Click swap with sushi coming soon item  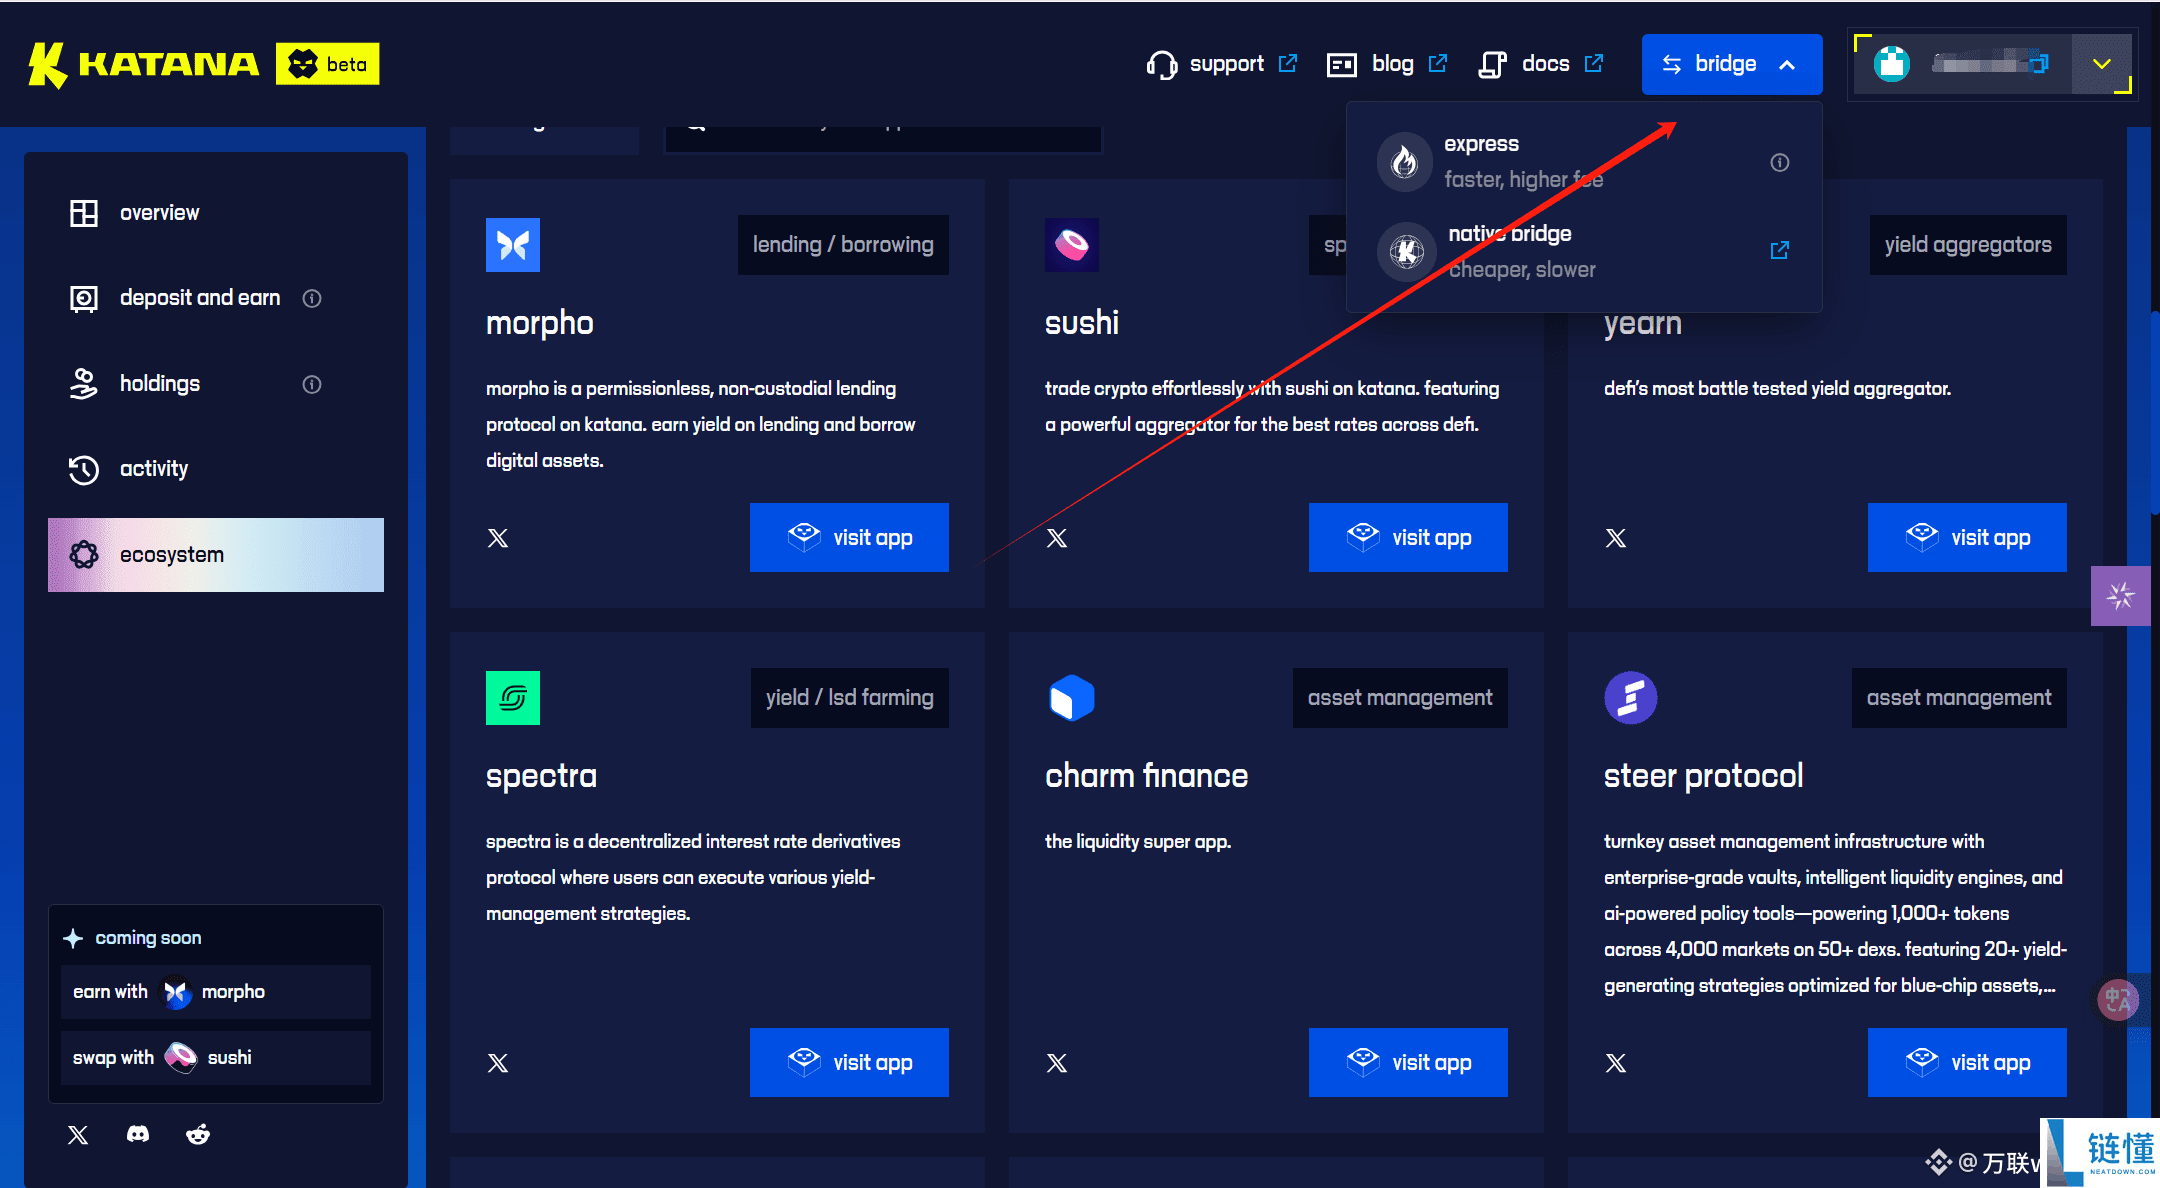(x=215, y=1058)
